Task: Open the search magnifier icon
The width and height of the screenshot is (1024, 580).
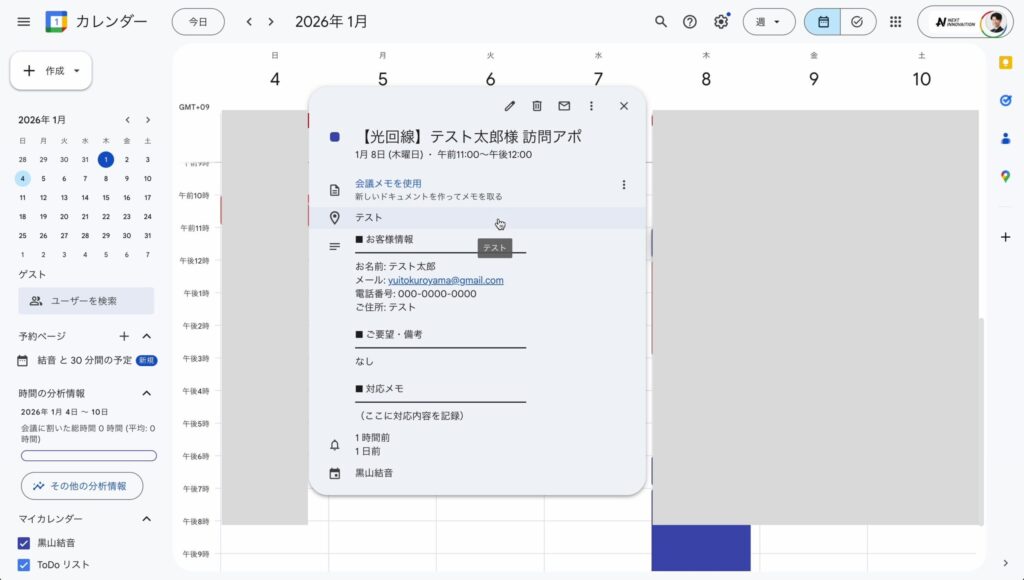Action: click(660, 22)
